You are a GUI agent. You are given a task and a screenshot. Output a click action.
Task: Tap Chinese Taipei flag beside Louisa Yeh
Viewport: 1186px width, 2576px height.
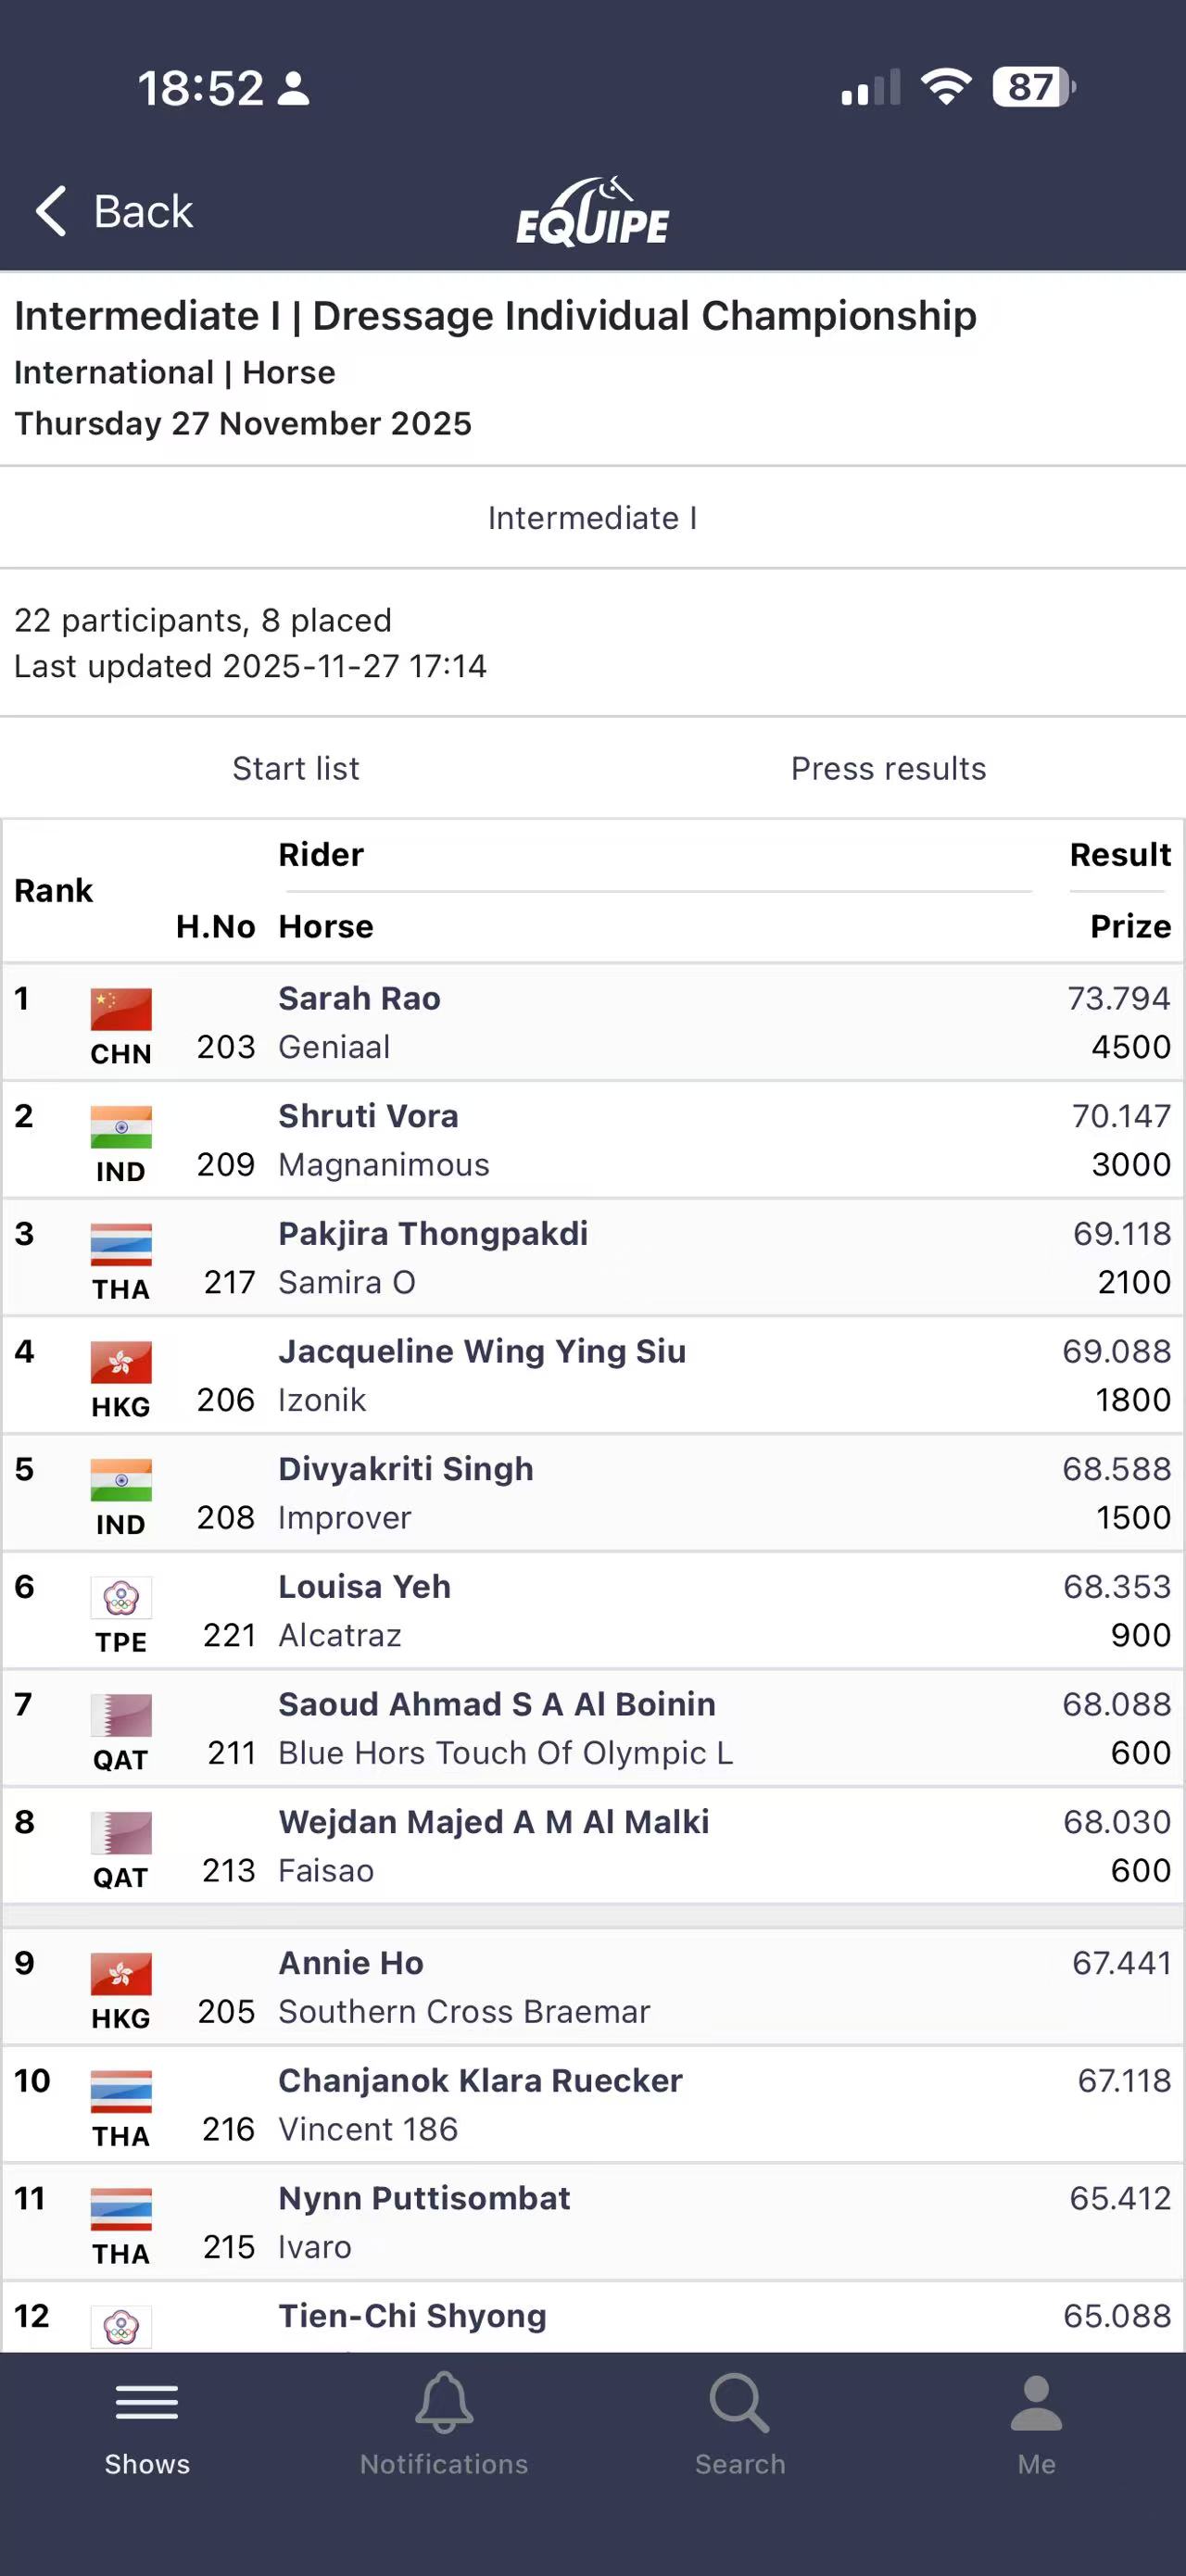point(121,1597)
